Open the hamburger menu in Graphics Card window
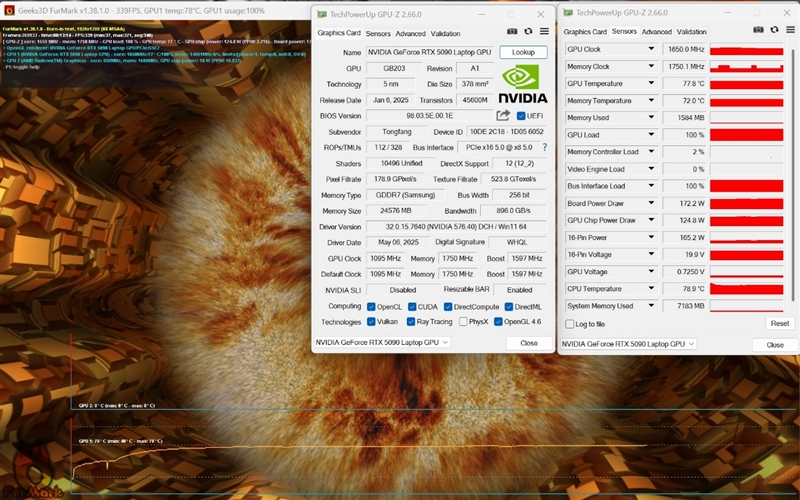The width and height of the screenshot is (800, 500). coord(544,33)
